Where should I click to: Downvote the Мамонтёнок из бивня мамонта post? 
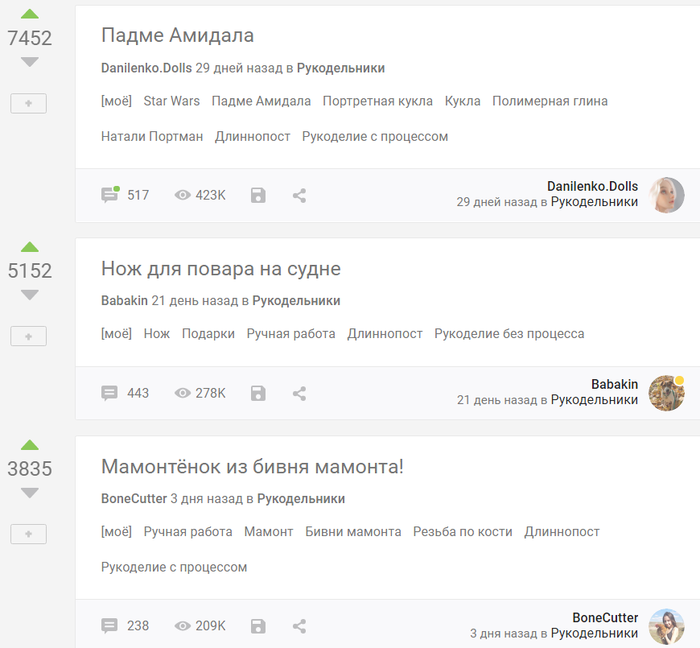click(29, 493)
